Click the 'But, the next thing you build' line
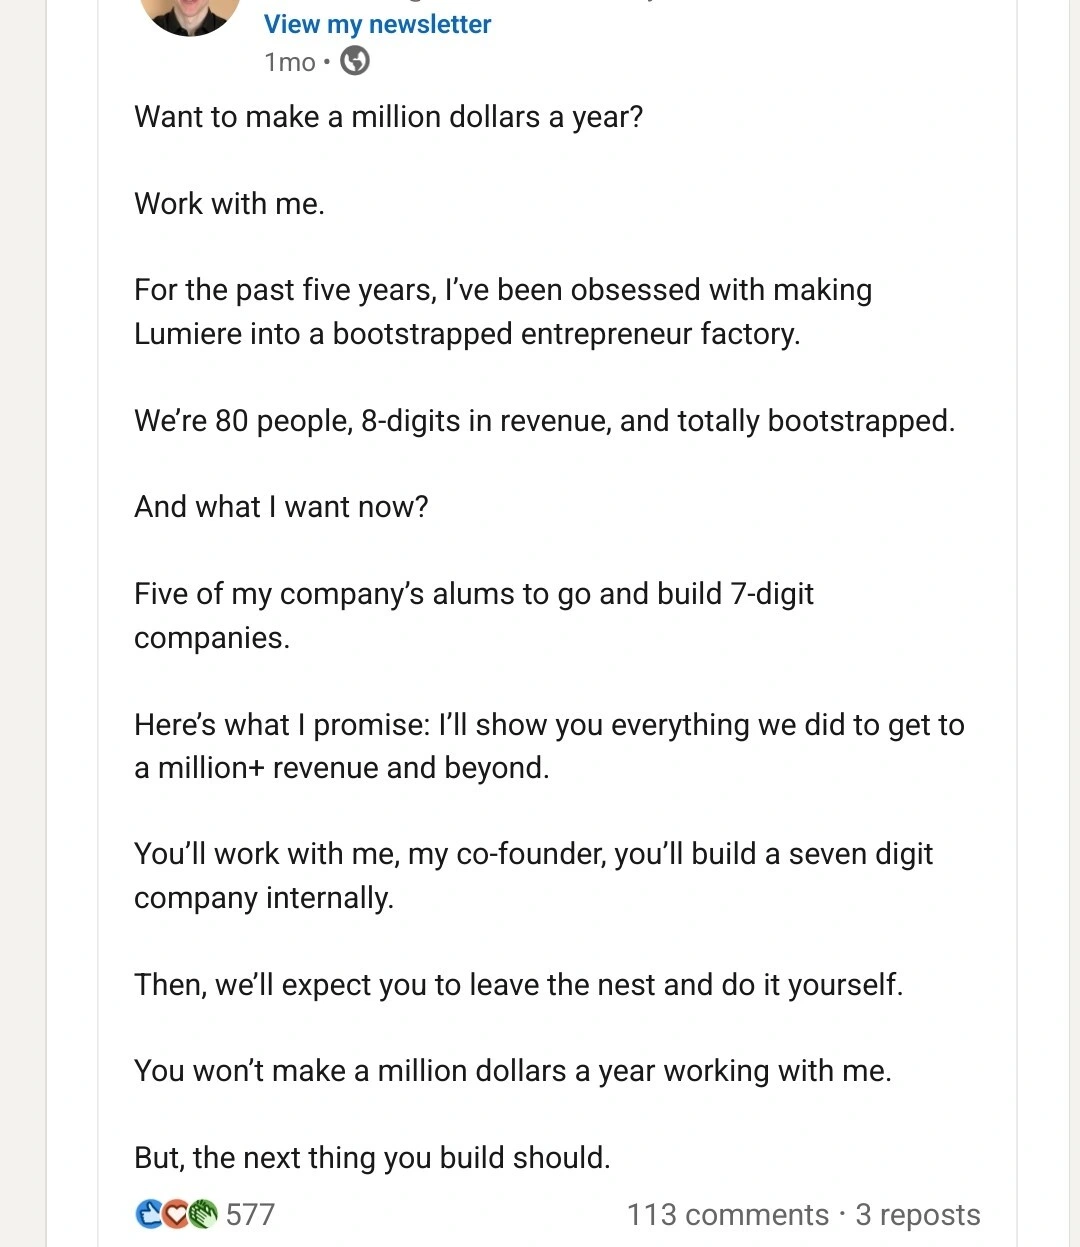Screen dimensions: 1080x1247 click(372, 1158)
